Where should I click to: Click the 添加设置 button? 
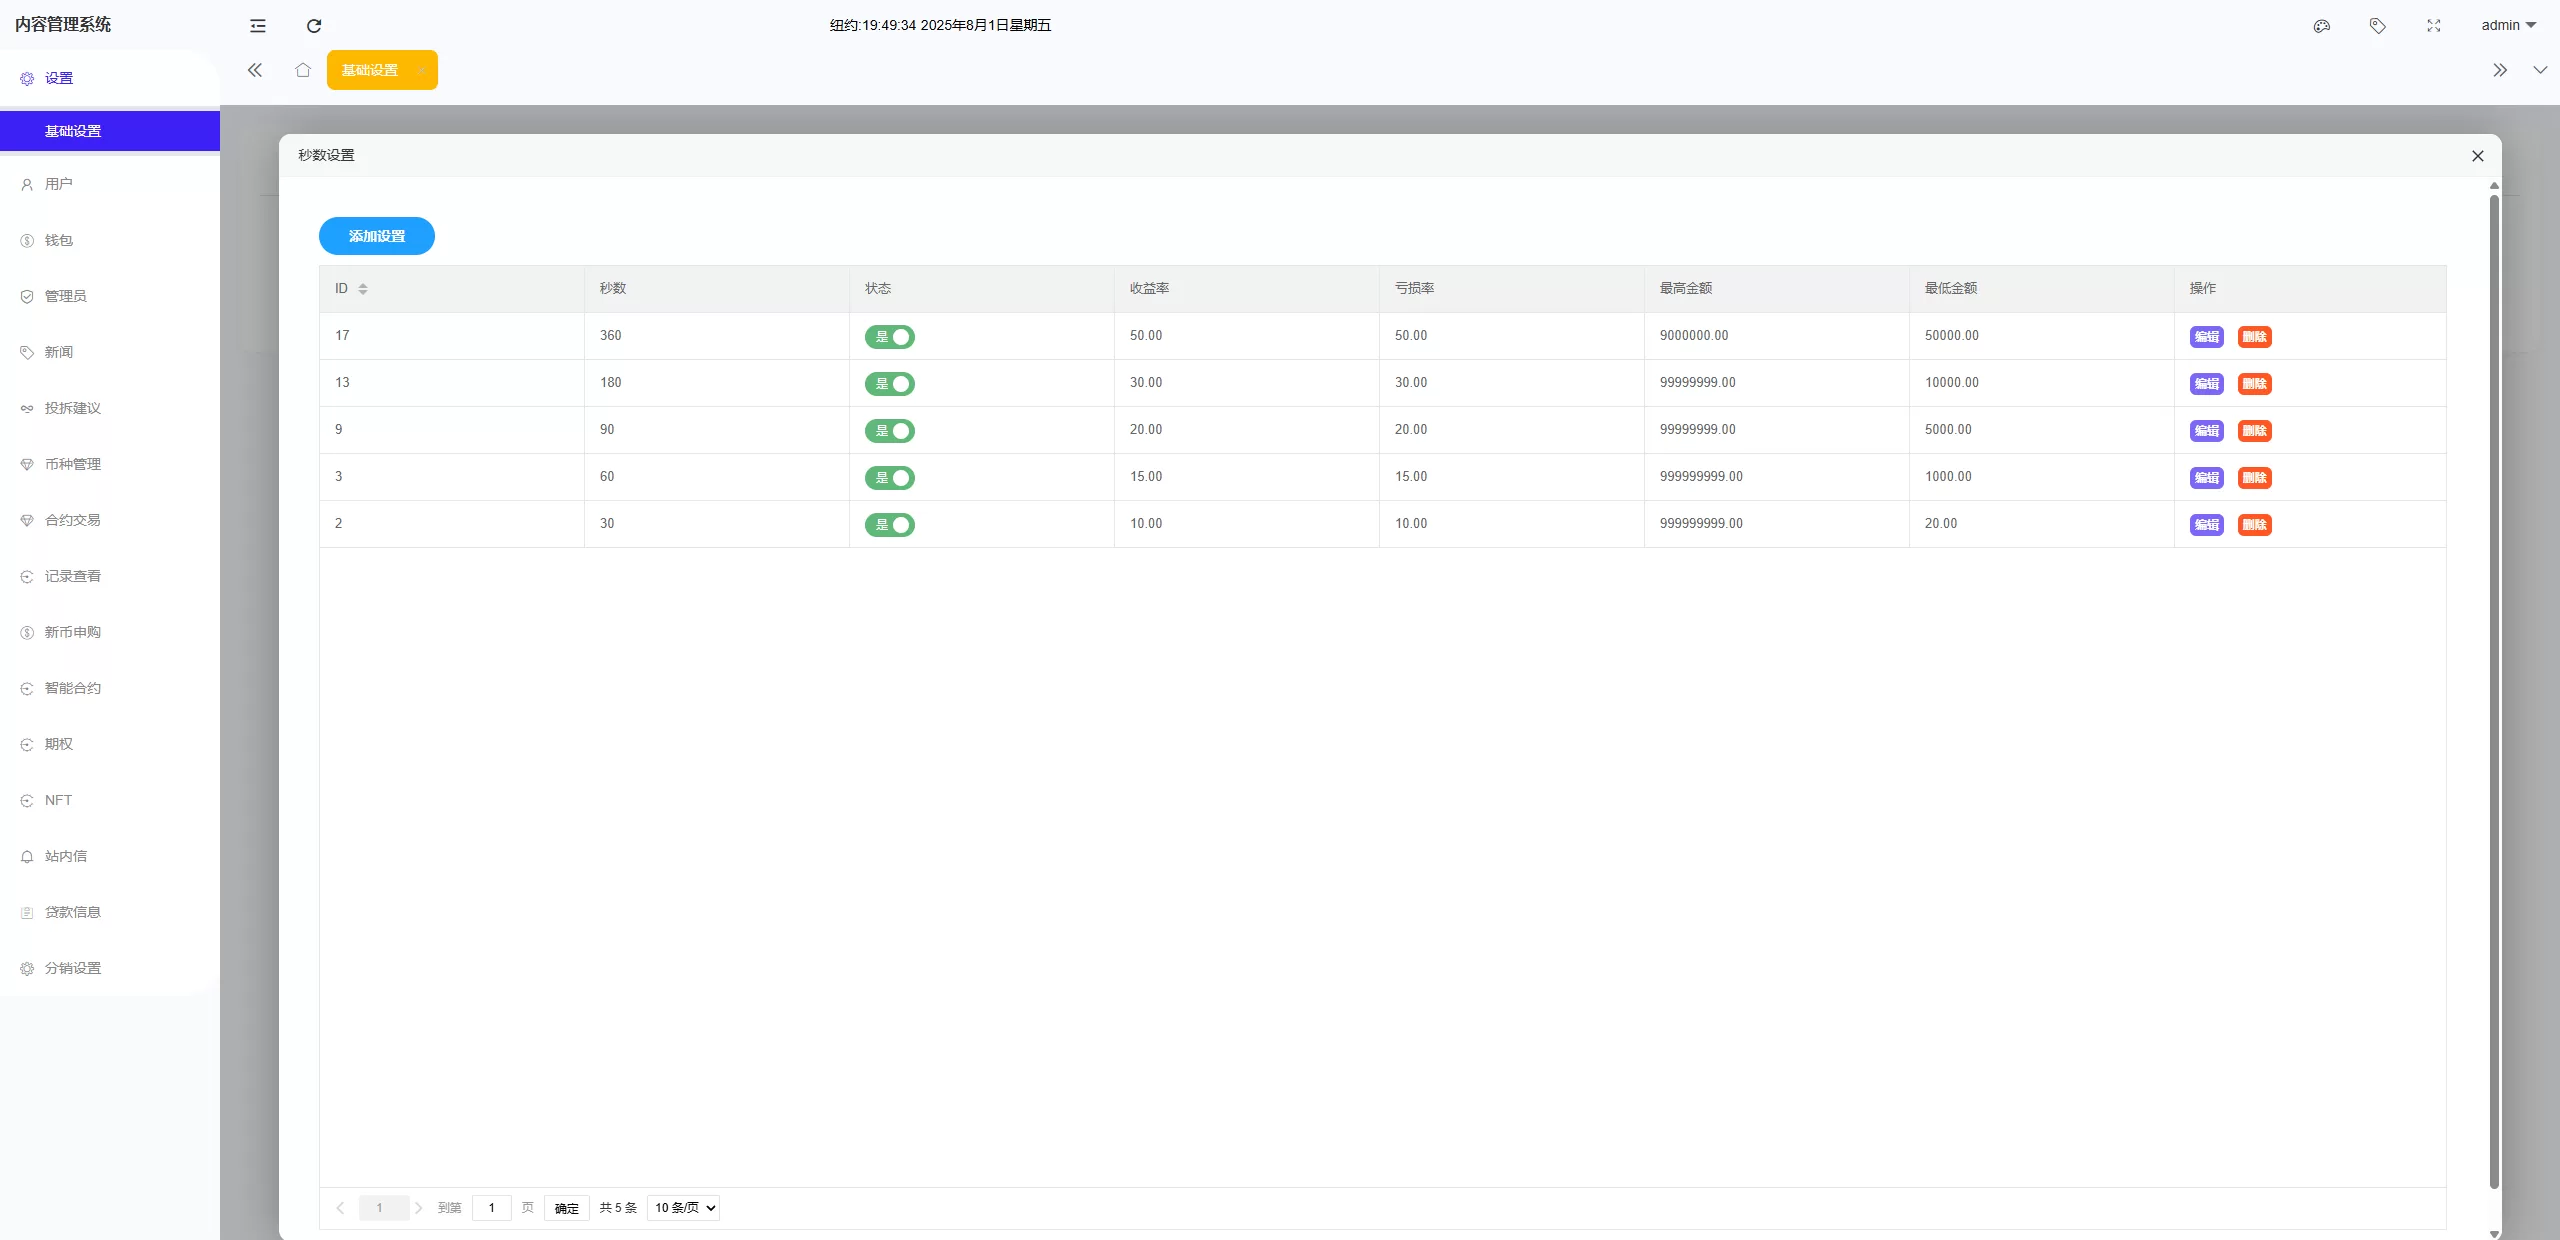[377, 236]
